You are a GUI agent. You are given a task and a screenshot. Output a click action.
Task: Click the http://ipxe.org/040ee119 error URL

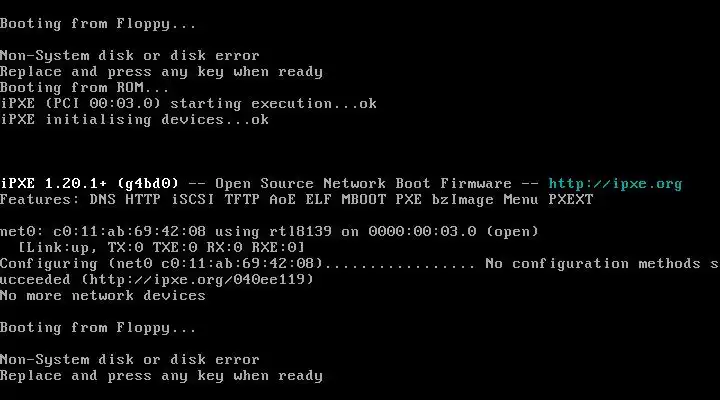coord(197,279)
